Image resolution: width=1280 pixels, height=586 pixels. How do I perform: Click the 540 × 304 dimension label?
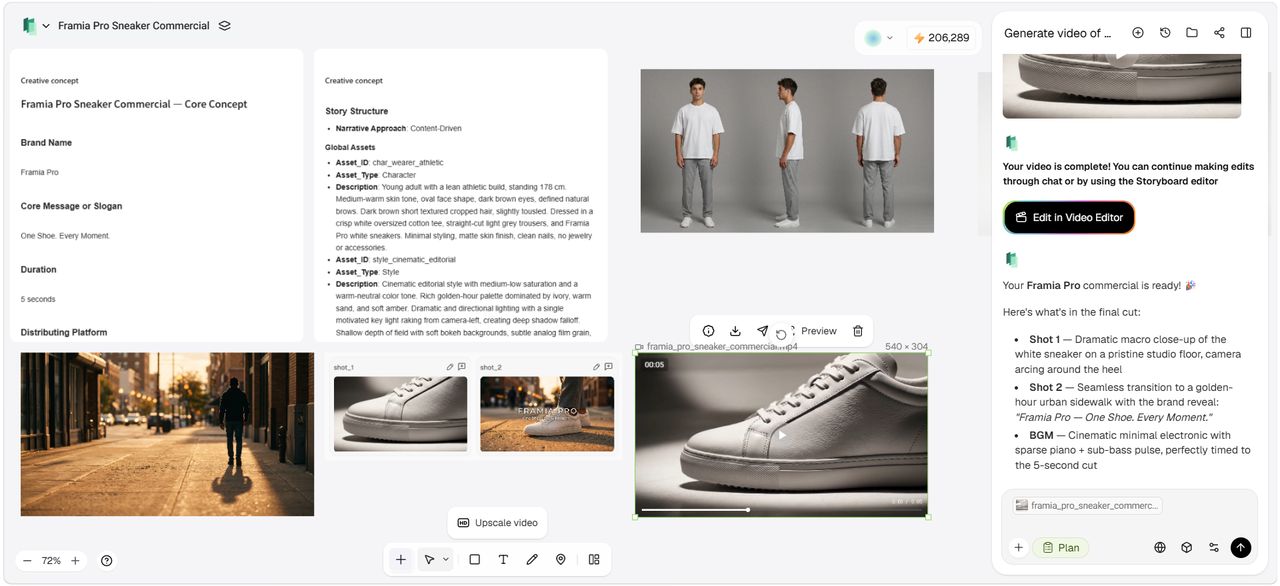coord(906,347)
